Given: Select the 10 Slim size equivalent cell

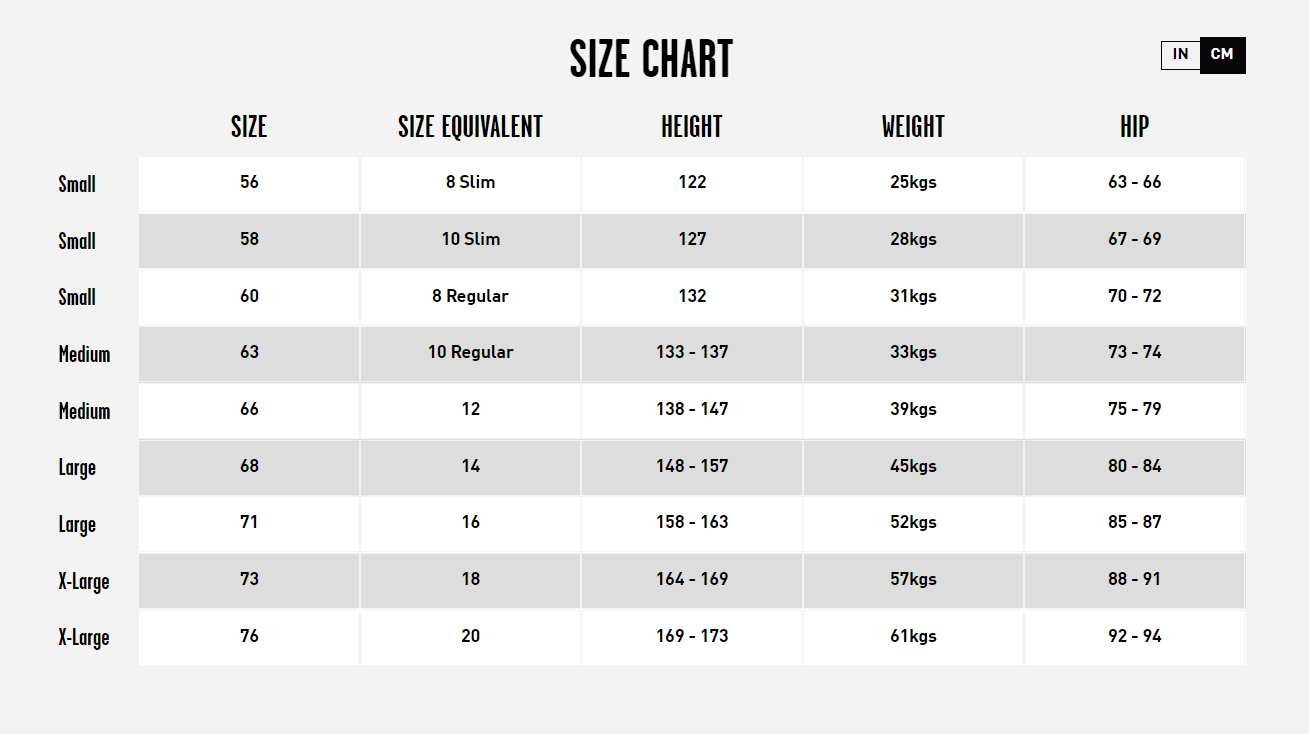Looking at the screenshot, I should coord(470,241).
